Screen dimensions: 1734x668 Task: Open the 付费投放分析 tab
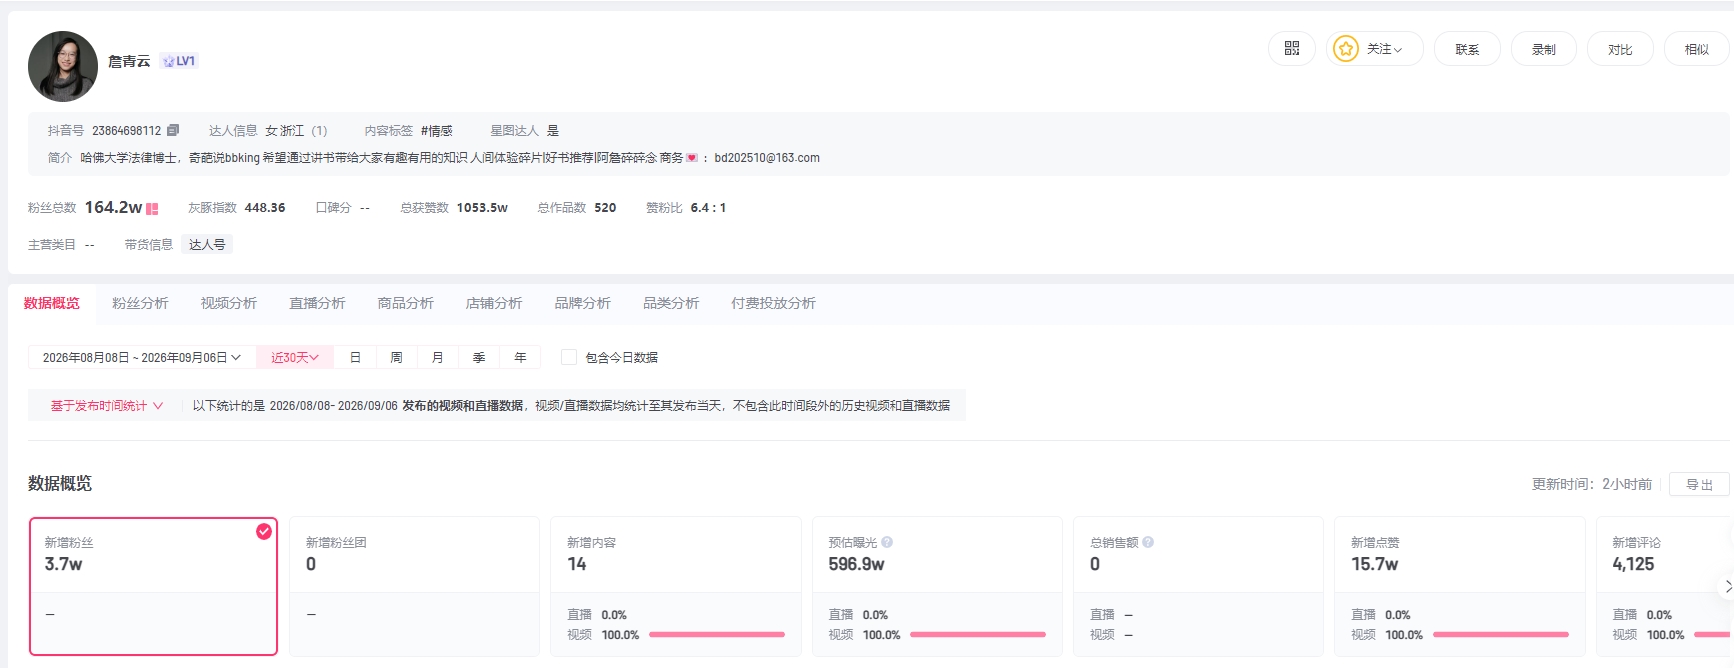point(773,303)
